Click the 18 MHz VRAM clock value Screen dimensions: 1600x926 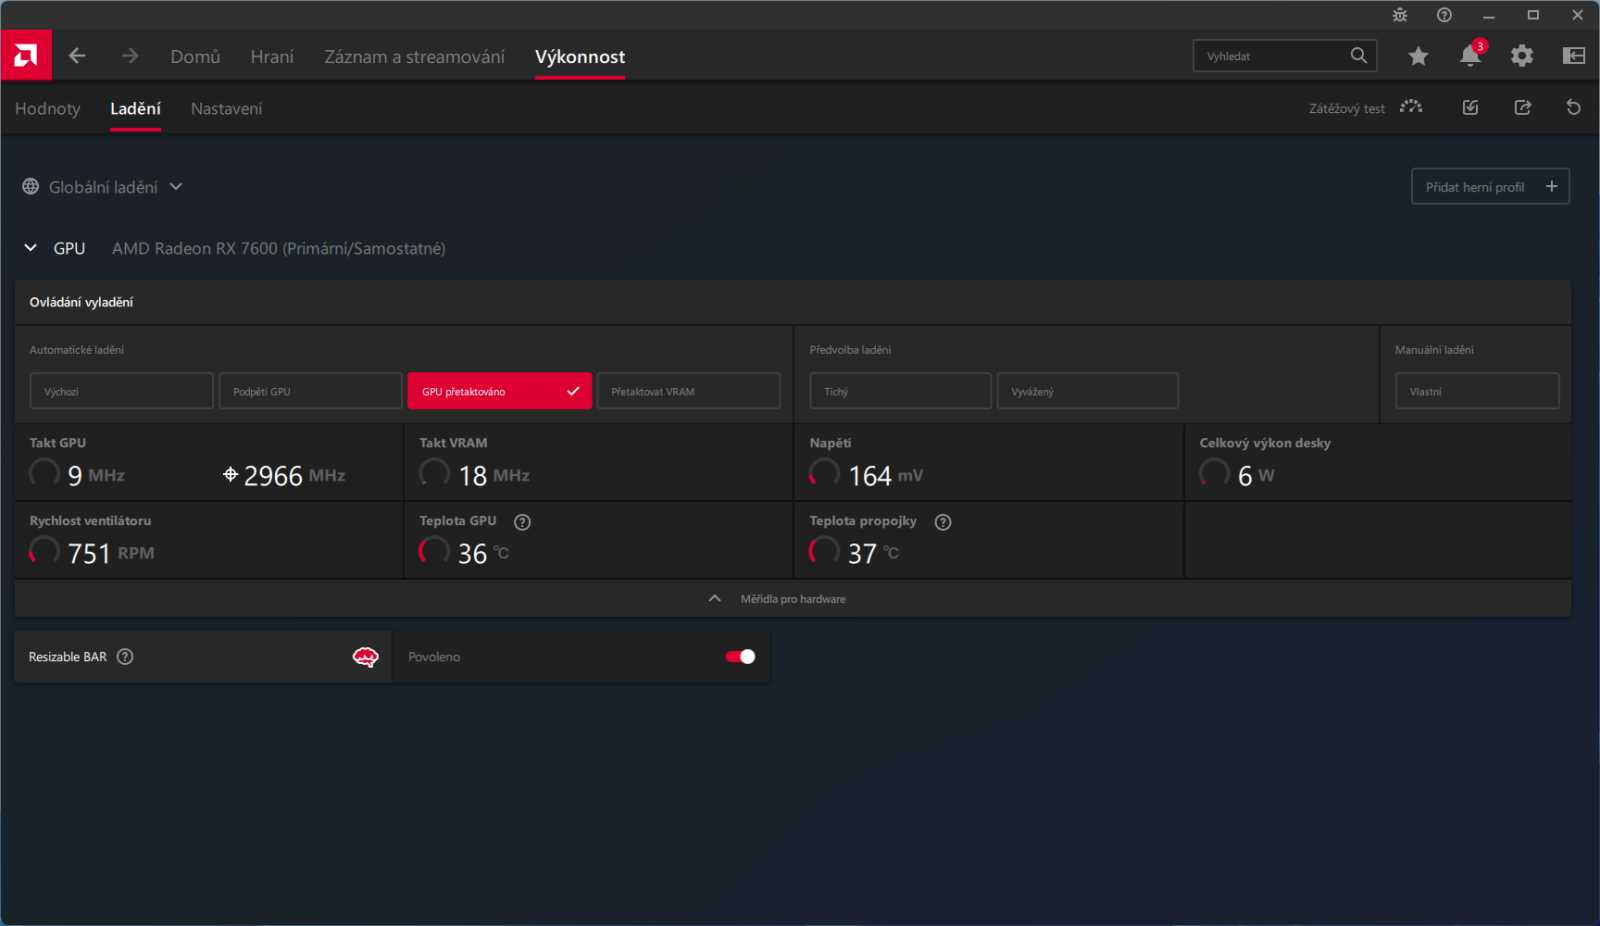[494, 476]
